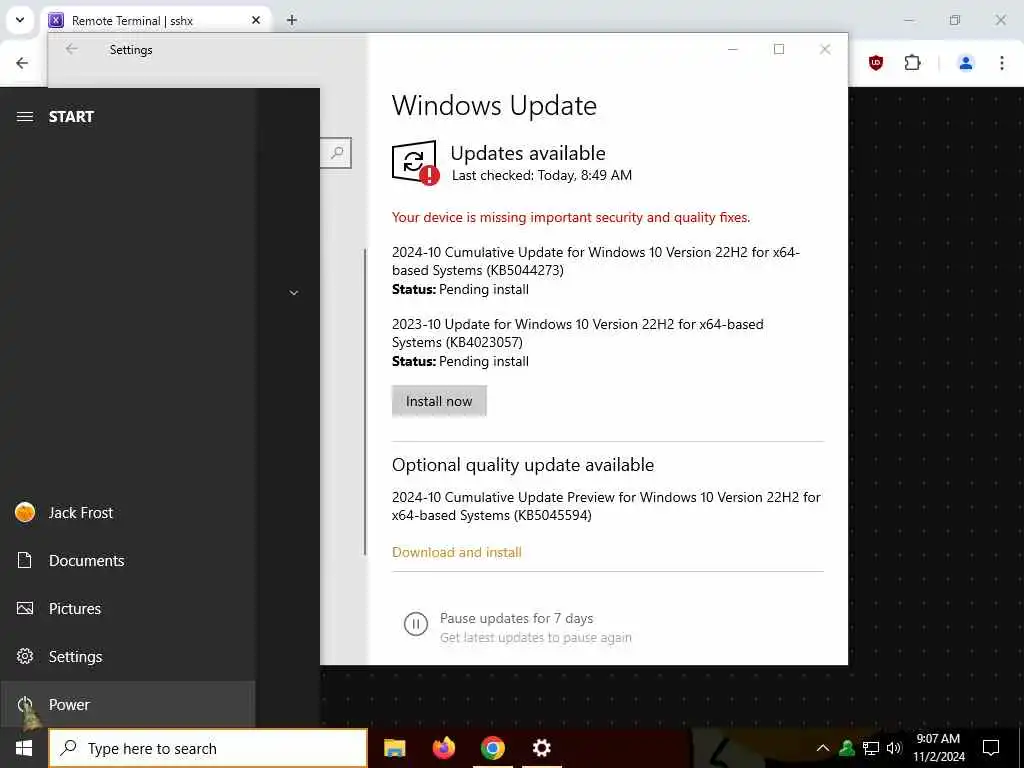Click the Optional quality update available heading
Image resolution: width=1024 pixels, height=768 pixels.
tap(523, 465)
